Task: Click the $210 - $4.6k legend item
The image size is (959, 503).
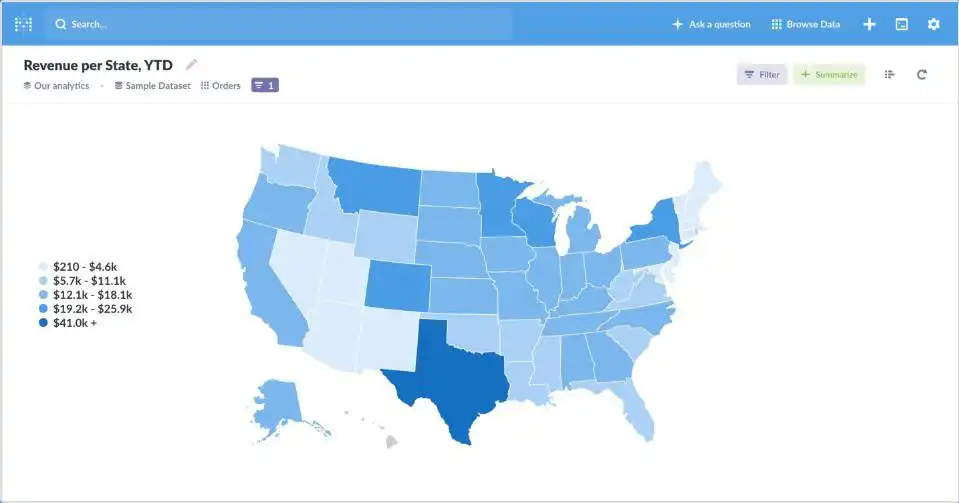Action: pos(84,267)
